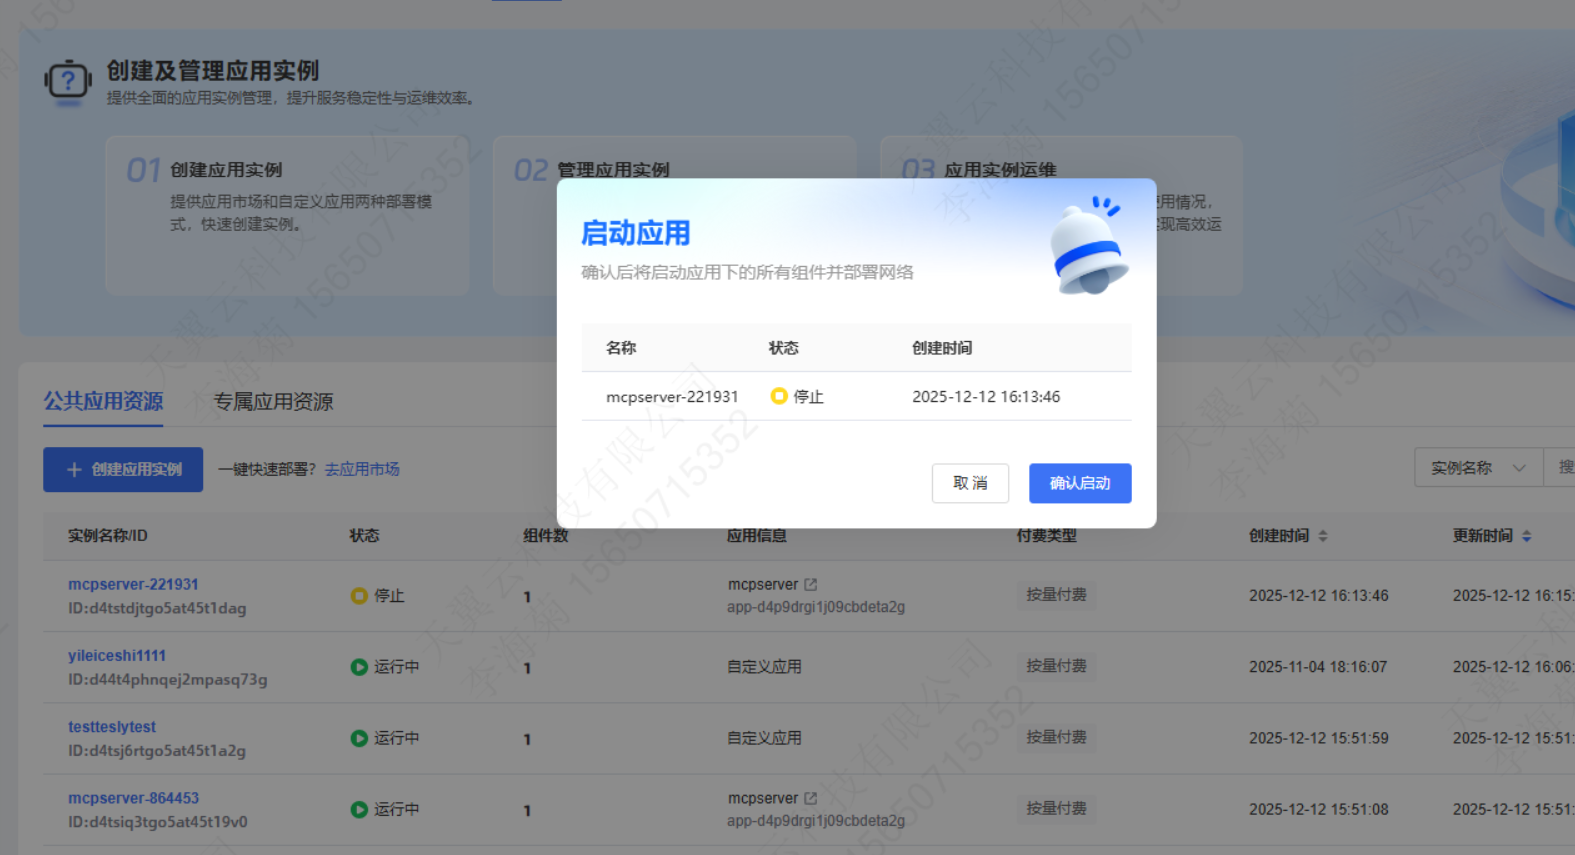Switch to the 公共应用资源 tab

[x=103, y=402]
